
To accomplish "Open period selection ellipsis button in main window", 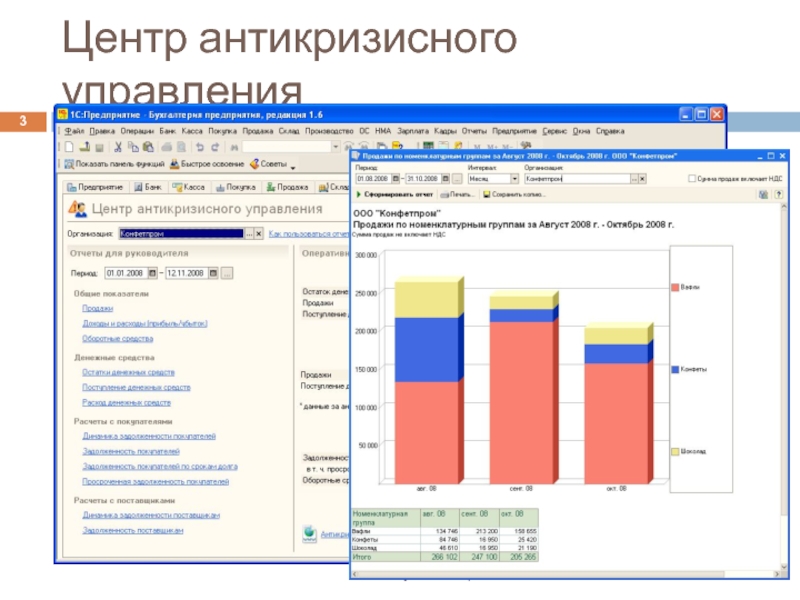I will [x=227, y=273].
